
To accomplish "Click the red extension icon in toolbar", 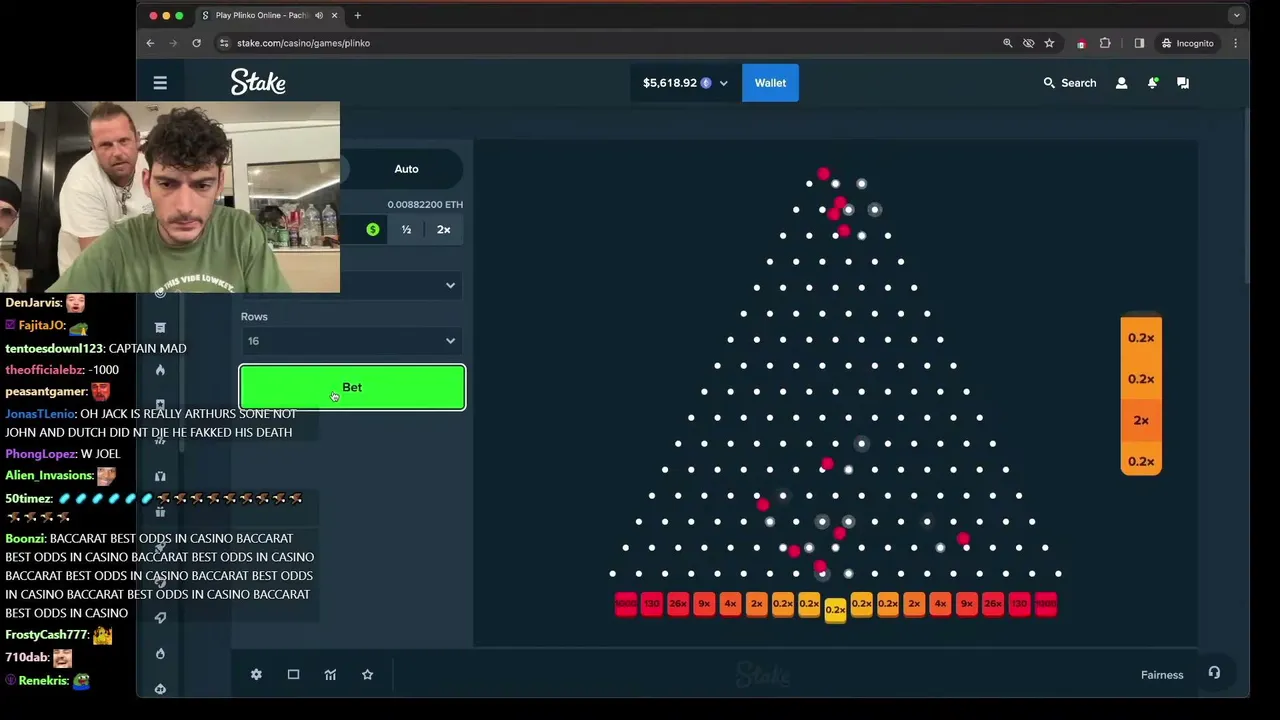I will pyautogui.click(x=1081, y=43).
